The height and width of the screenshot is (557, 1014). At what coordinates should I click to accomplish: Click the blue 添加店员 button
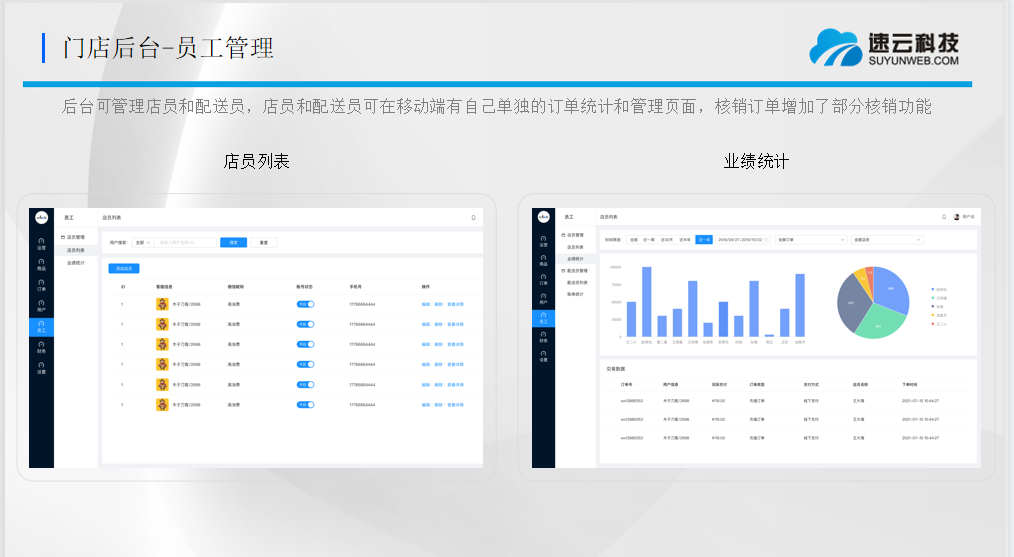[123, 268]
